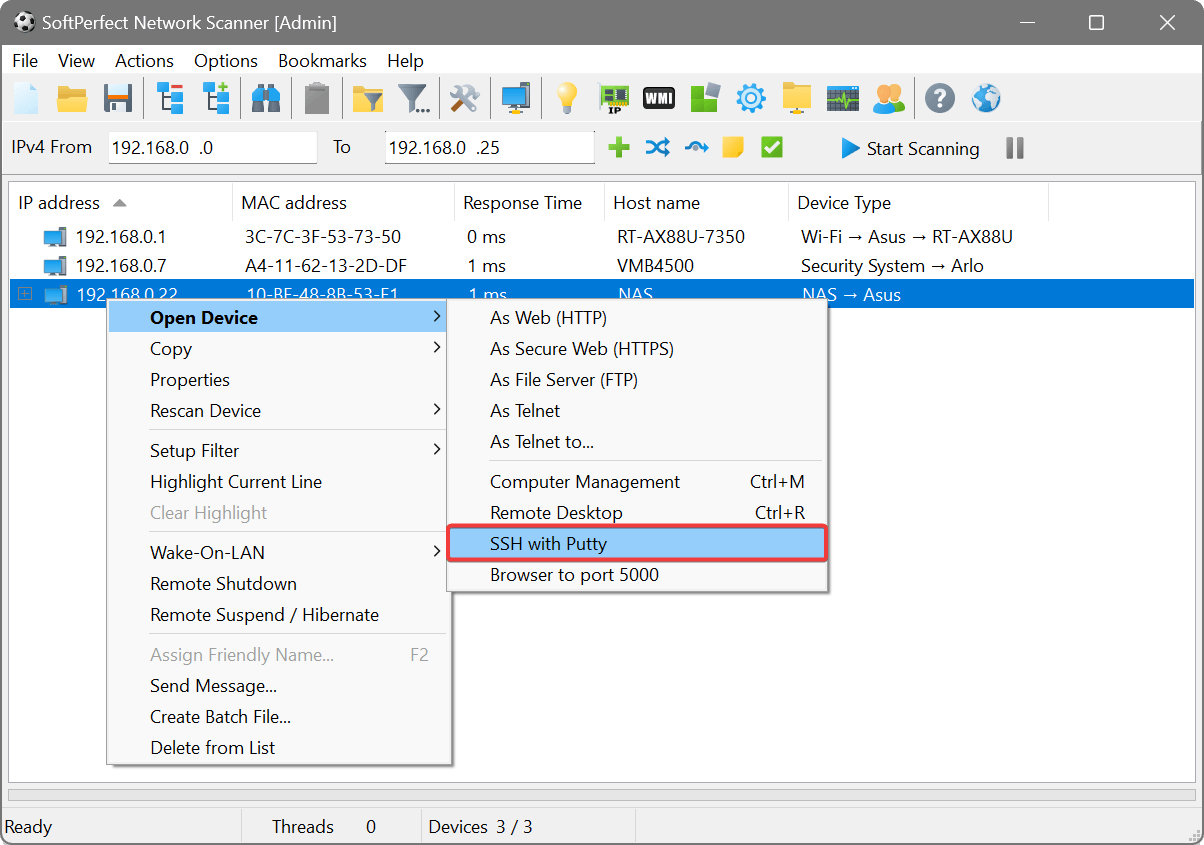This screenshot has width=1204, height=845.
Task: Expand the Rescan Device submenu
Action: [x=279, y=411]
